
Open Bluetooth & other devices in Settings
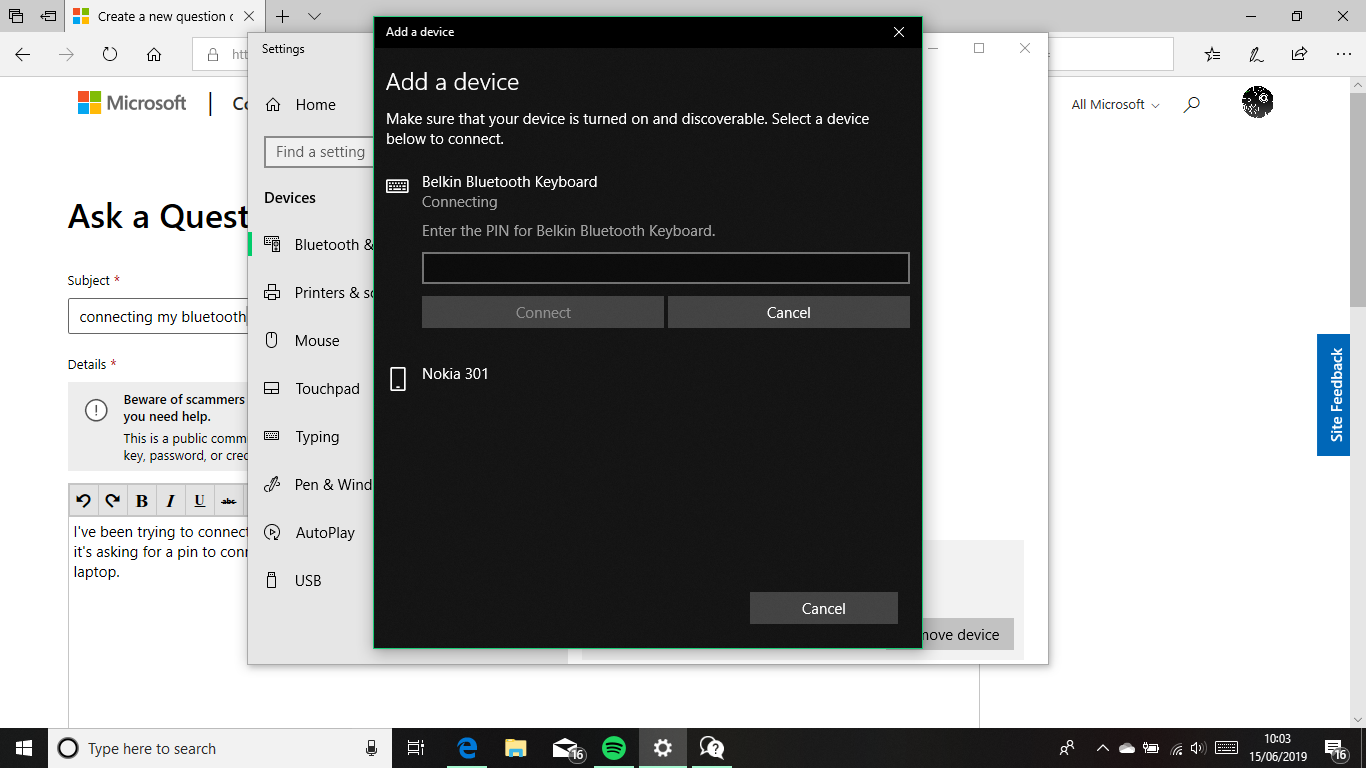(318, 245)
